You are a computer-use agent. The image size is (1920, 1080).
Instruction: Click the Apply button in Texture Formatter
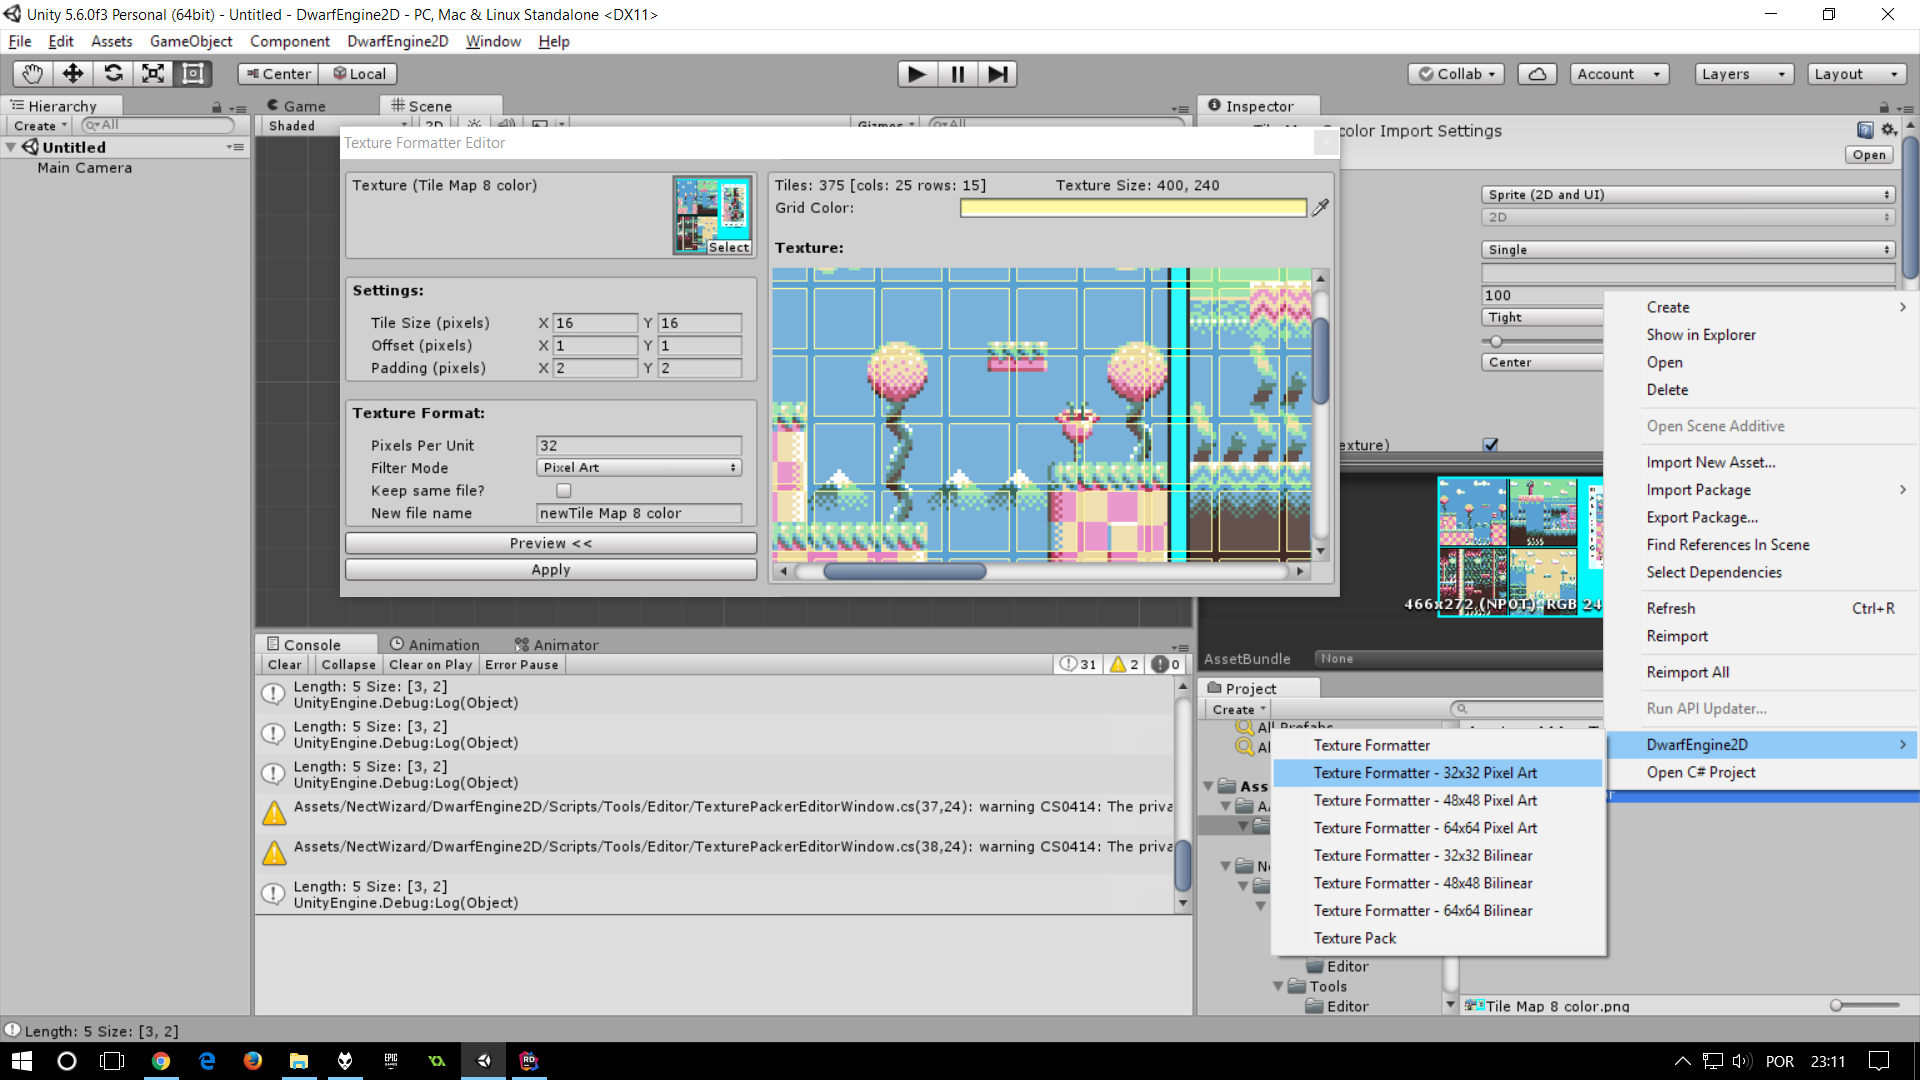point(551,569)
